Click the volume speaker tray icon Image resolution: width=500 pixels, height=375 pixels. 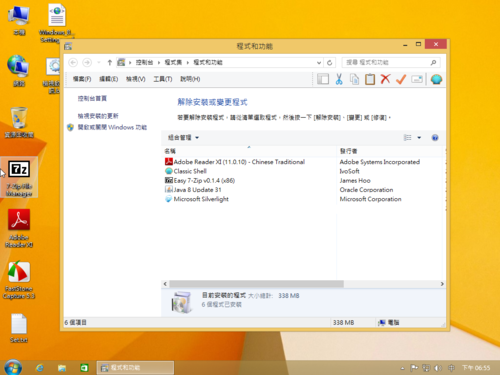click(438, 368)
